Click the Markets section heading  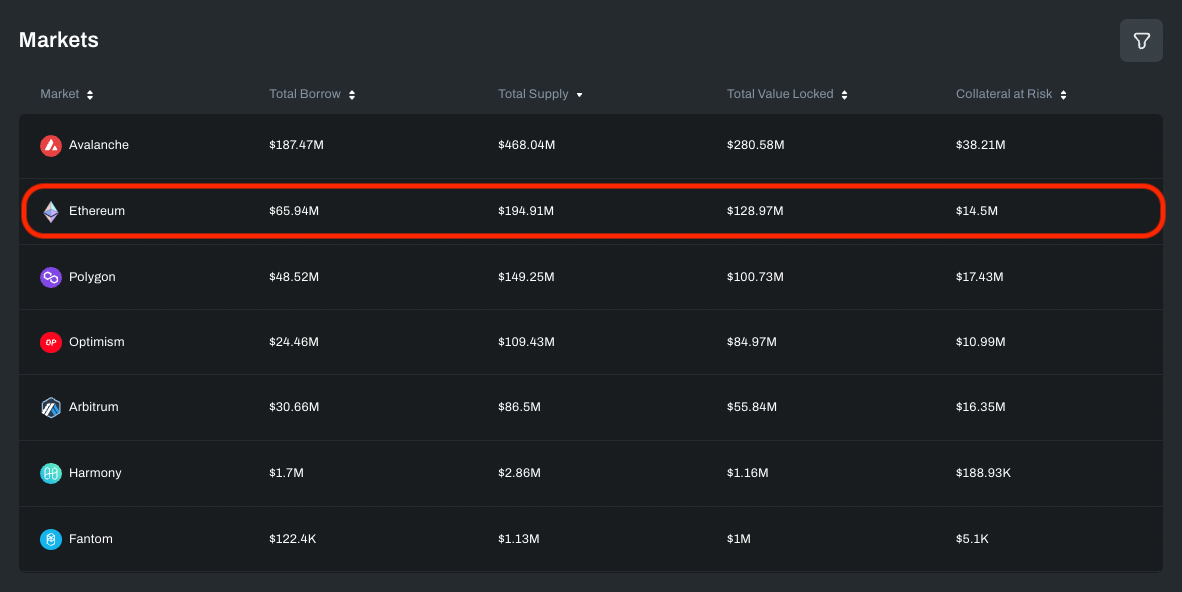click(59, 40)
